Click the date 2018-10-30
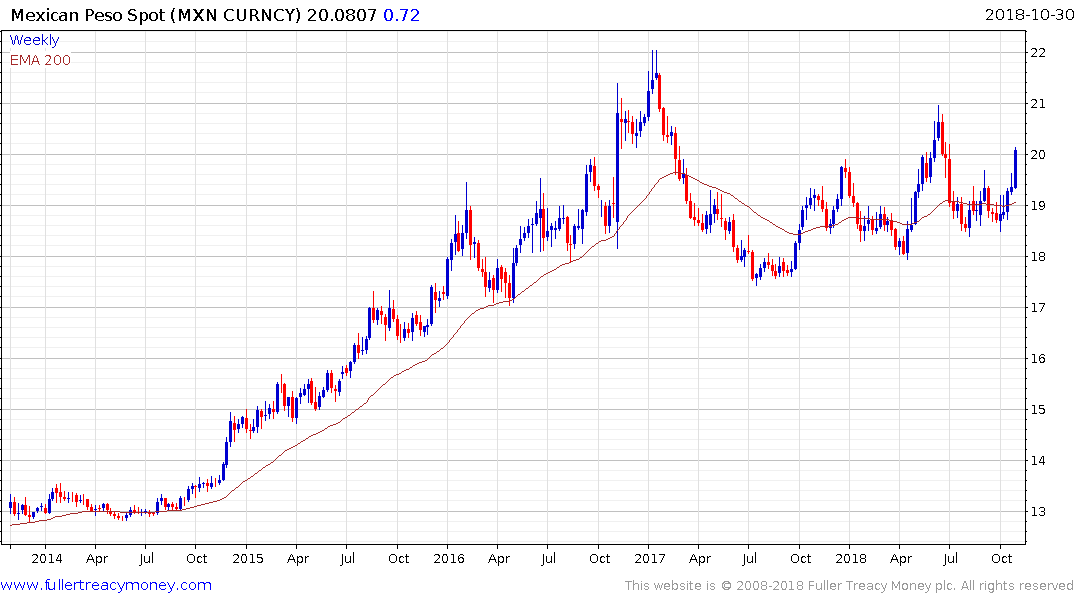 point(1029,15)
